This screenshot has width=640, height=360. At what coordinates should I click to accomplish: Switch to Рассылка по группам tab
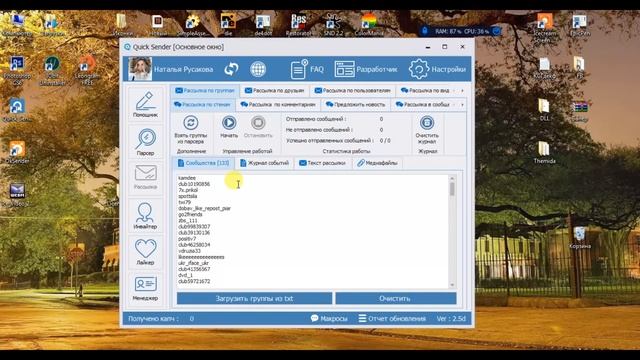click(205, 91)
